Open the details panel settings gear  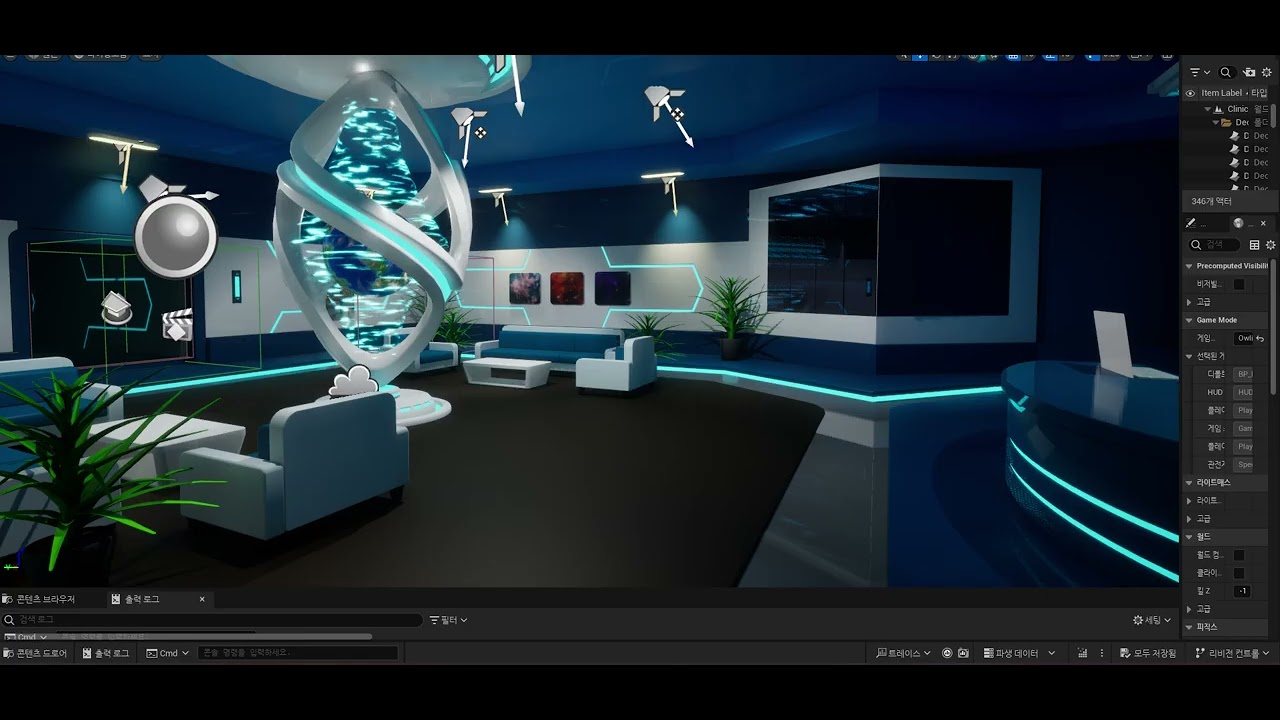(x=1271, y=245)
